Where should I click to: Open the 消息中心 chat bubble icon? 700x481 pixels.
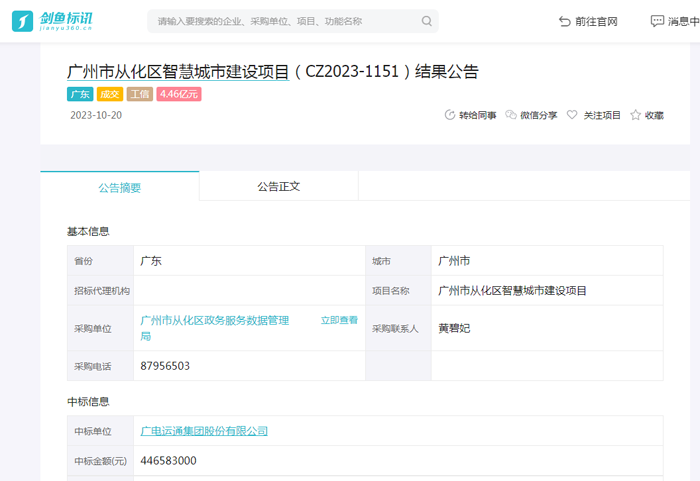[x=657, y=21]
